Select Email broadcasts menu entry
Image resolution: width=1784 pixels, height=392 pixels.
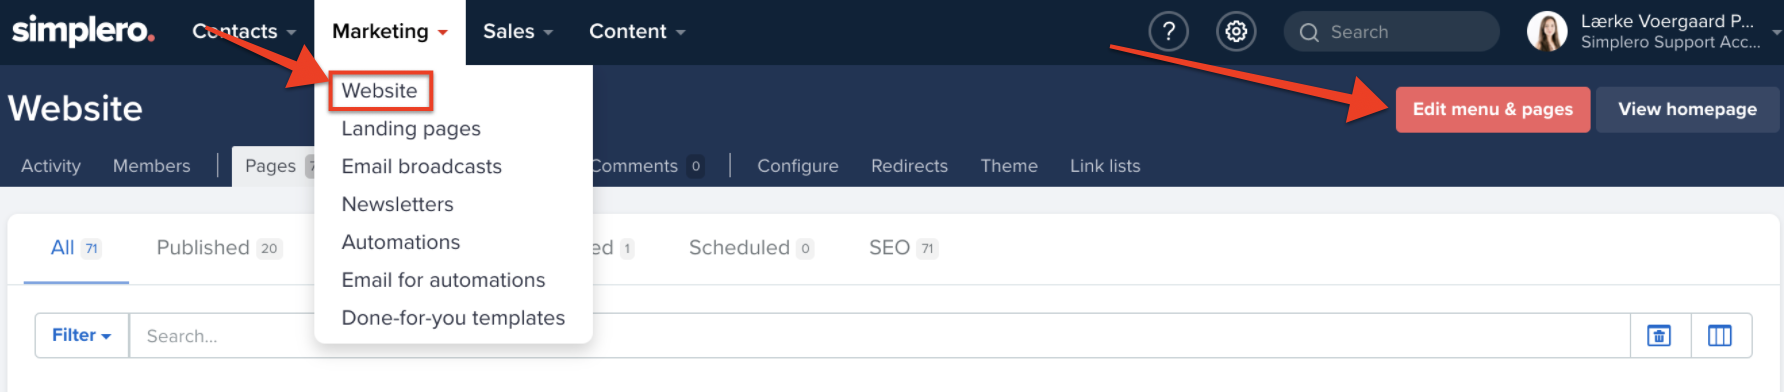tap(421, 167)
